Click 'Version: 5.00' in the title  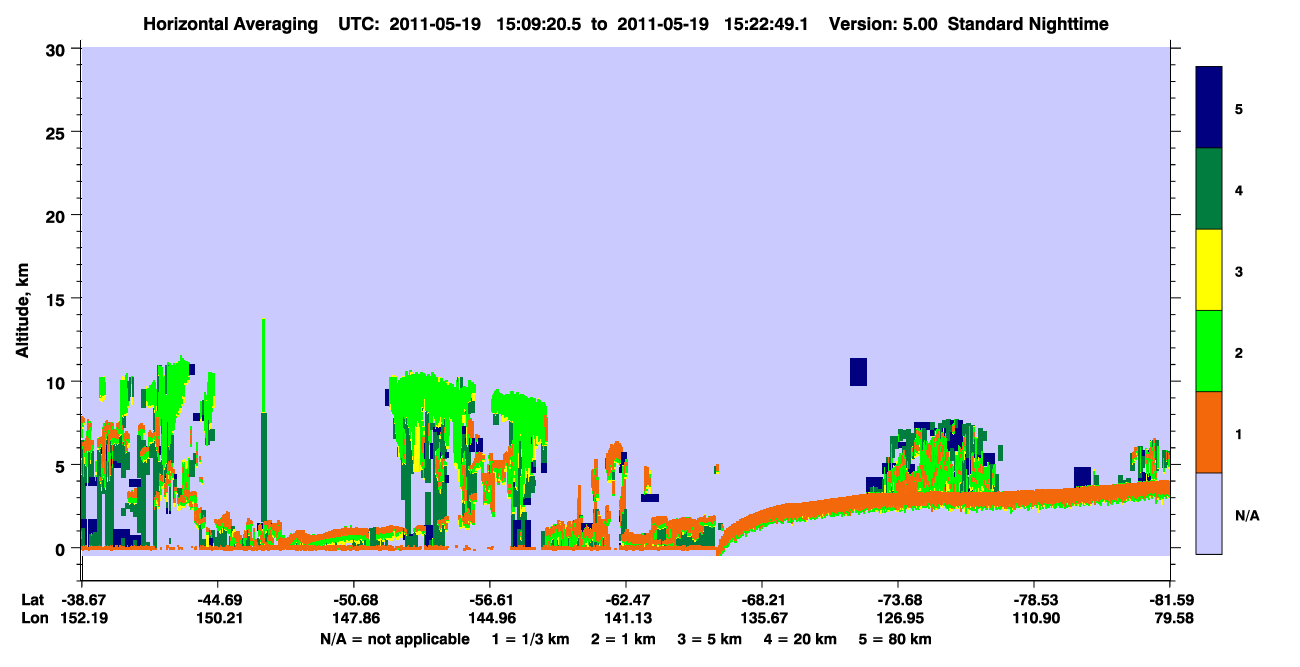point(881,23)
